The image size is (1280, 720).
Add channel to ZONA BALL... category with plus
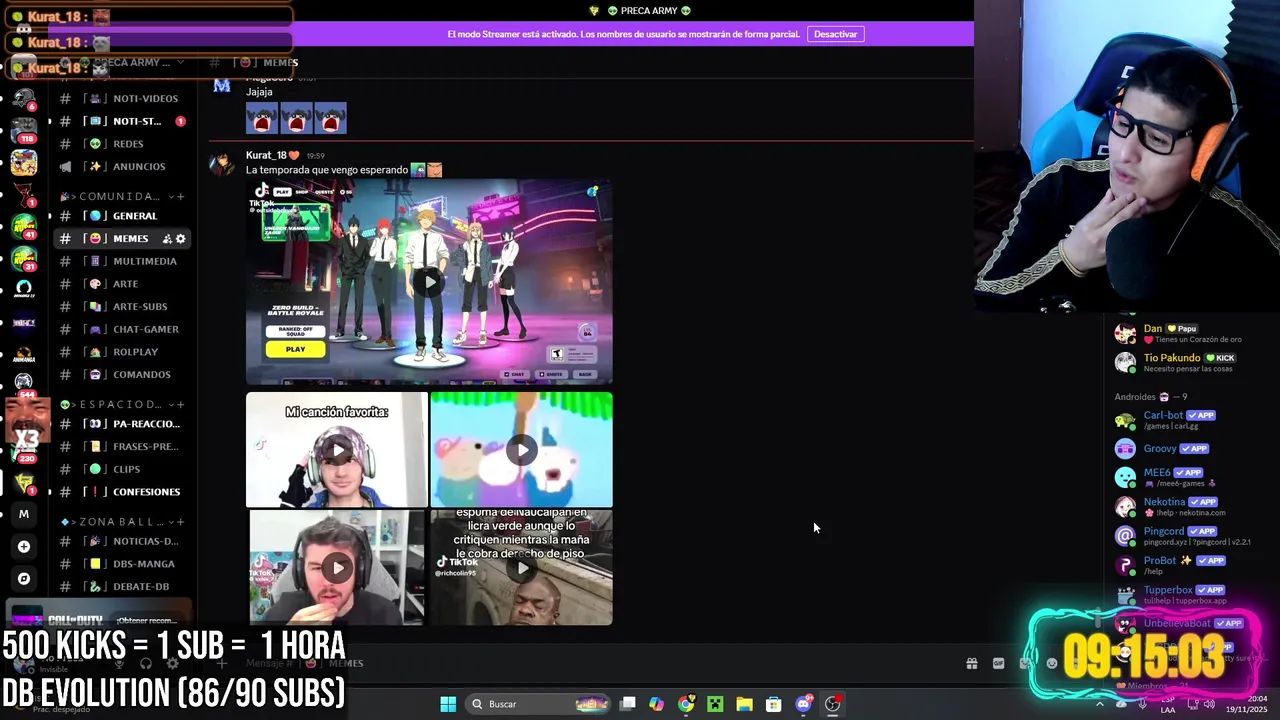[181, 522]
